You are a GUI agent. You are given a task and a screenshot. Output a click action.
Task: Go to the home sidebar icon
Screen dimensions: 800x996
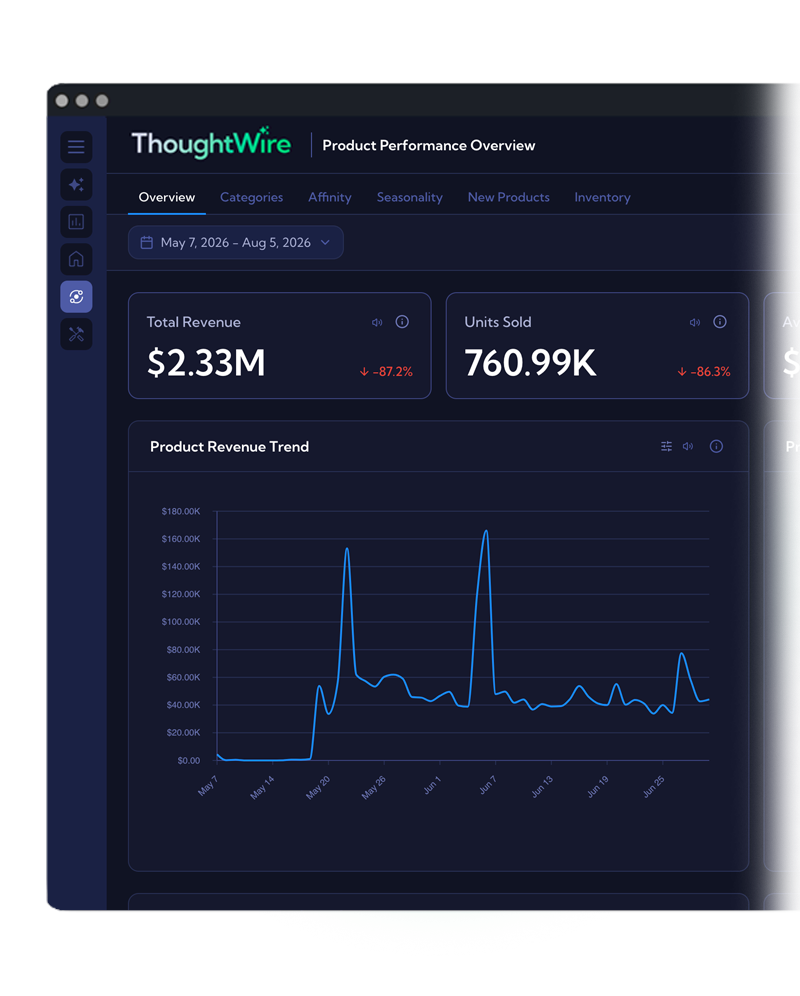(76, 259)
